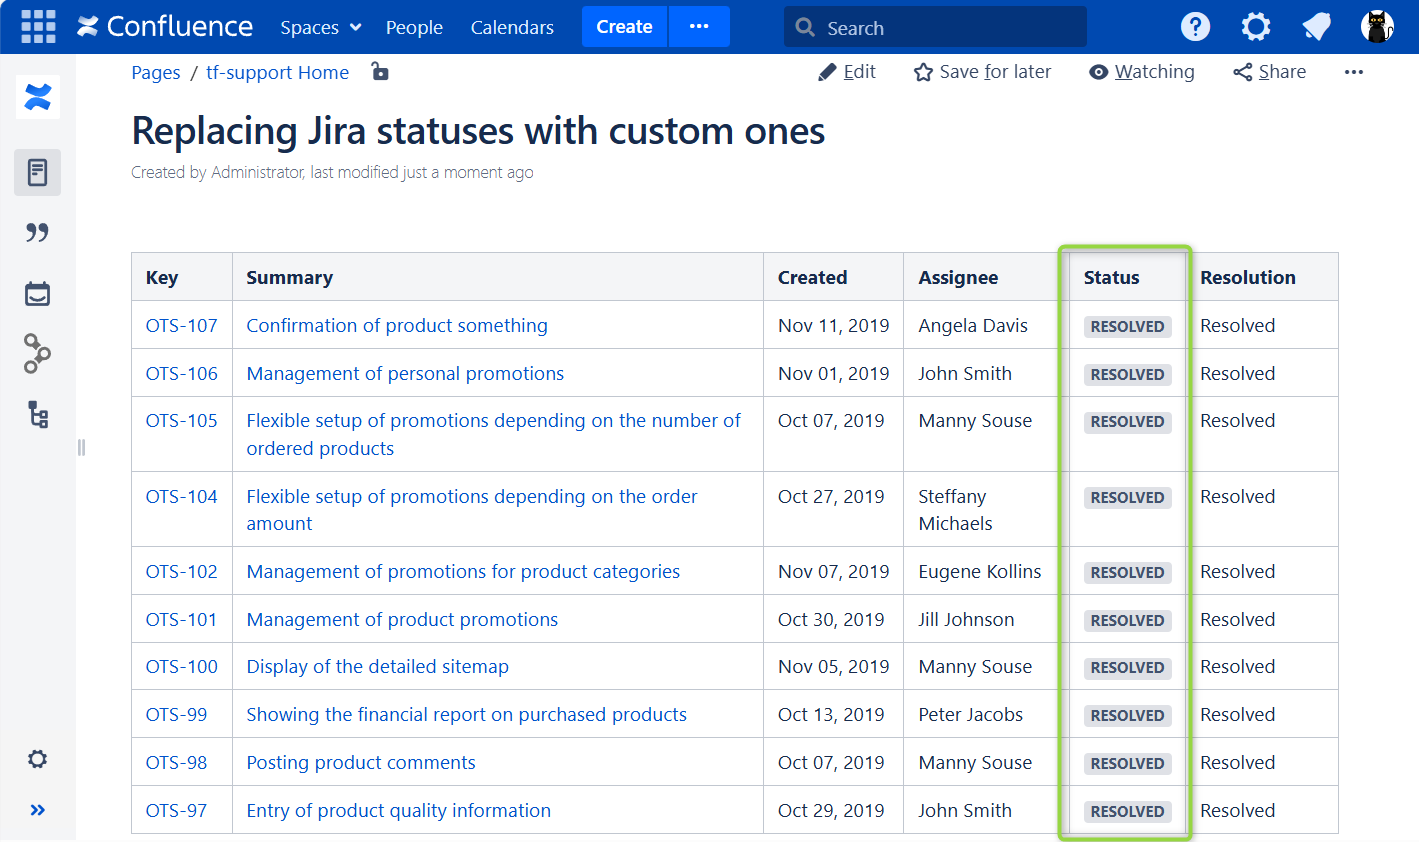Open Pages in the left sidebar
Viewport: 1419px width, 842px height.
tap(38, 173)
